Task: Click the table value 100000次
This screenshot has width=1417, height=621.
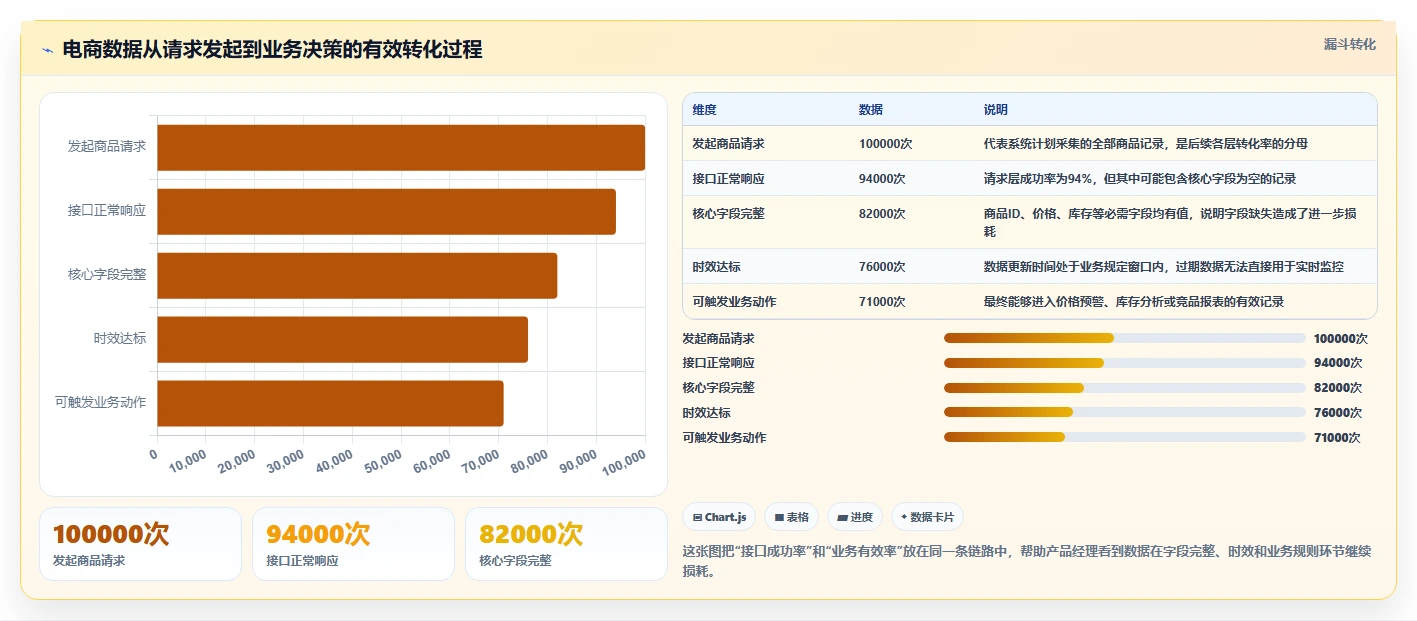Action: (x=885, y=144)
